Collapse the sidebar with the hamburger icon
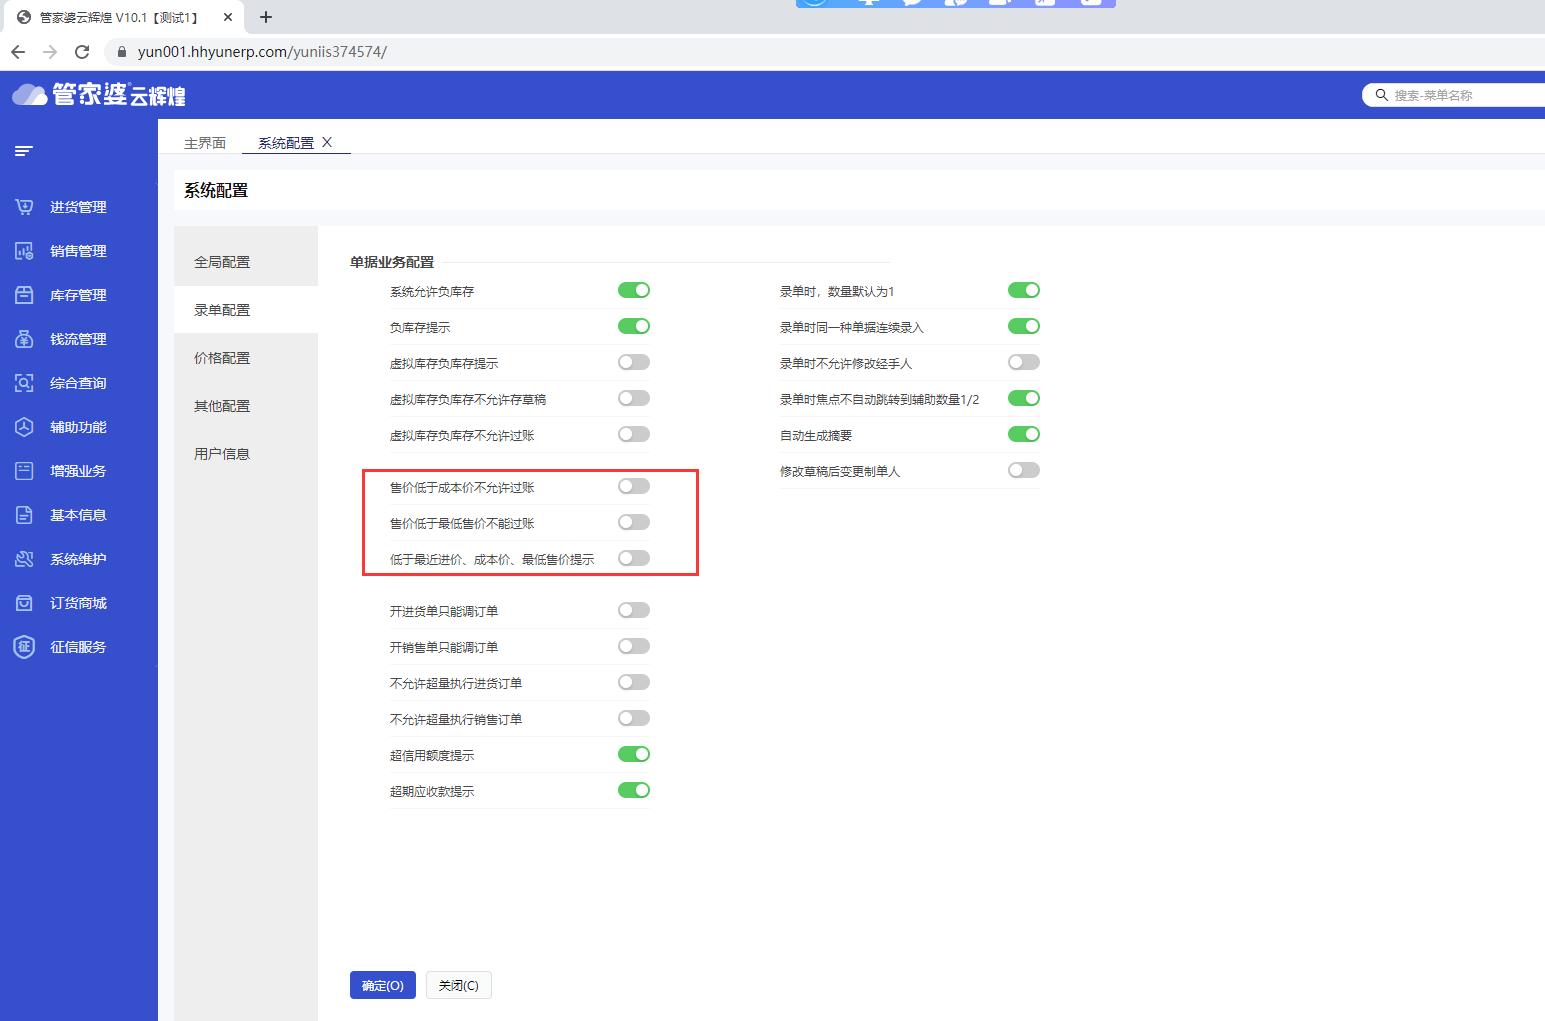This screenshot has width=1545, height=1021. 24,151
